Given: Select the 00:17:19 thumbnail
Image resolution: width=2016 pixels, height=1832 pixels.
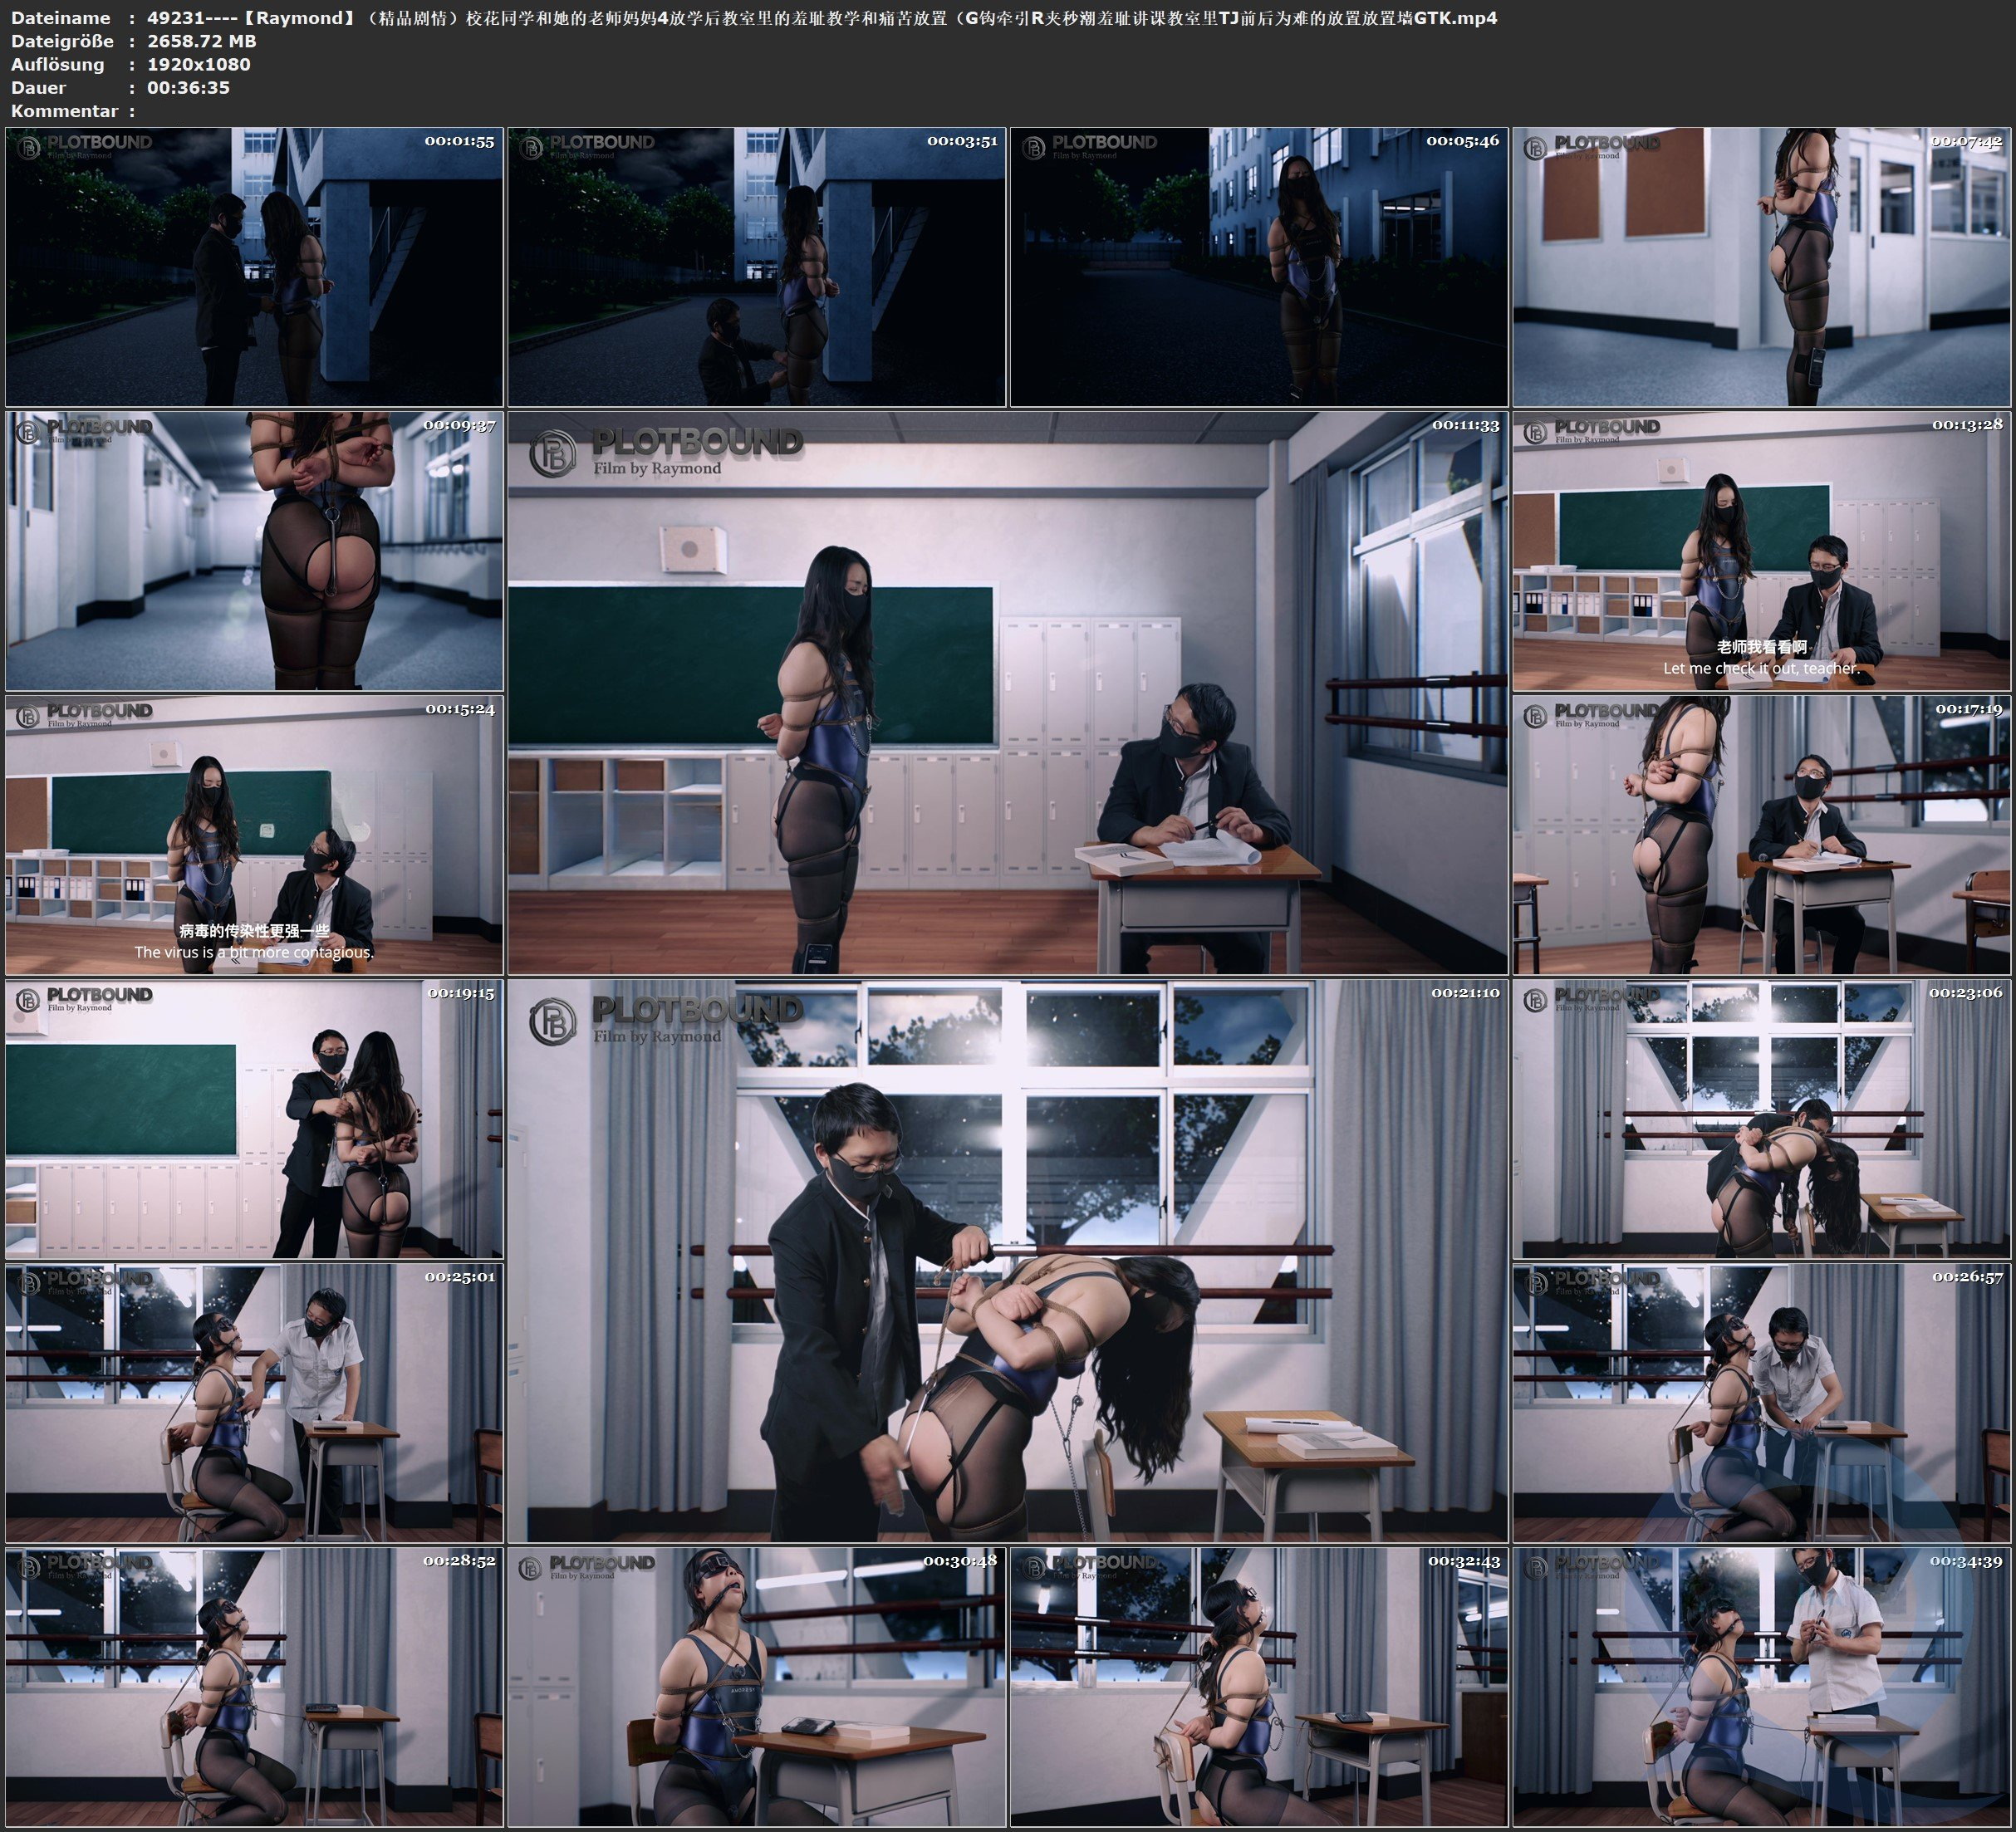Looking at the screenshot, I should 1761,835.
